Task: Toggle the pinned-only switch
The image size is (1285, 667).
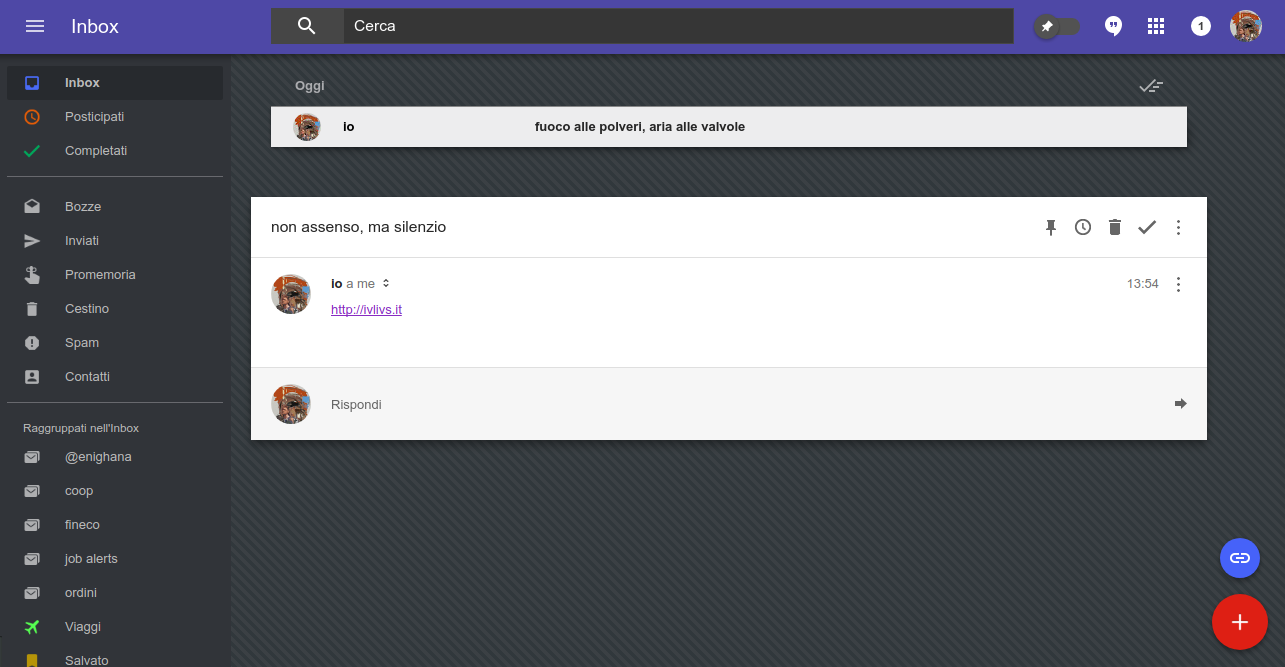Action: [x=1057, y=27]
